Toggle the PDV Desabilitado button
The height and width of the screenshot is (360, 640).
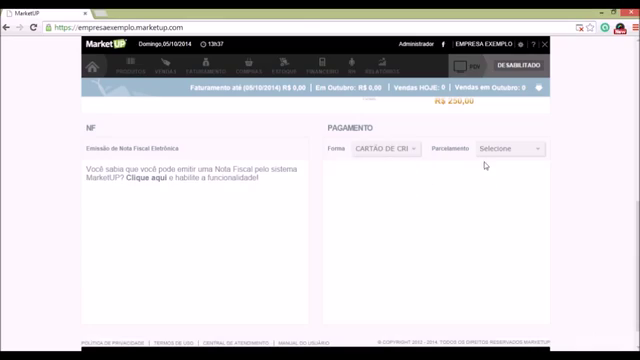click(x=518, y=65)
